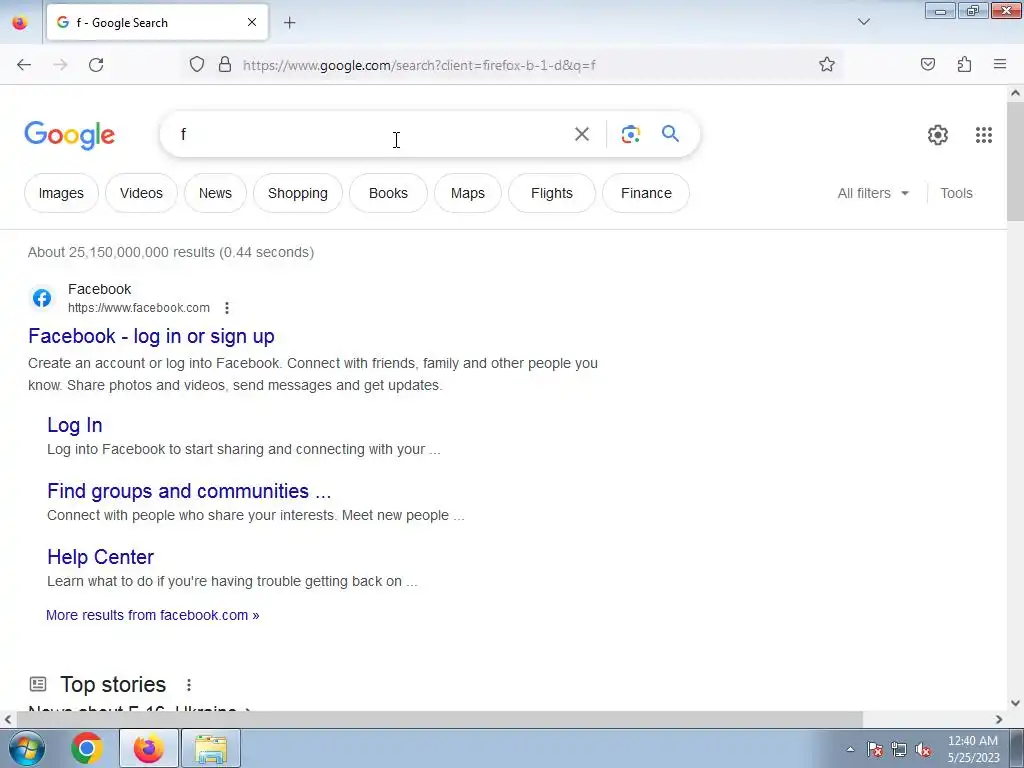The height and width of the screenshot is (768, 1024).
Task: Open the Facebook 'Log In' sitelink
Action: (x=74, y=425)
